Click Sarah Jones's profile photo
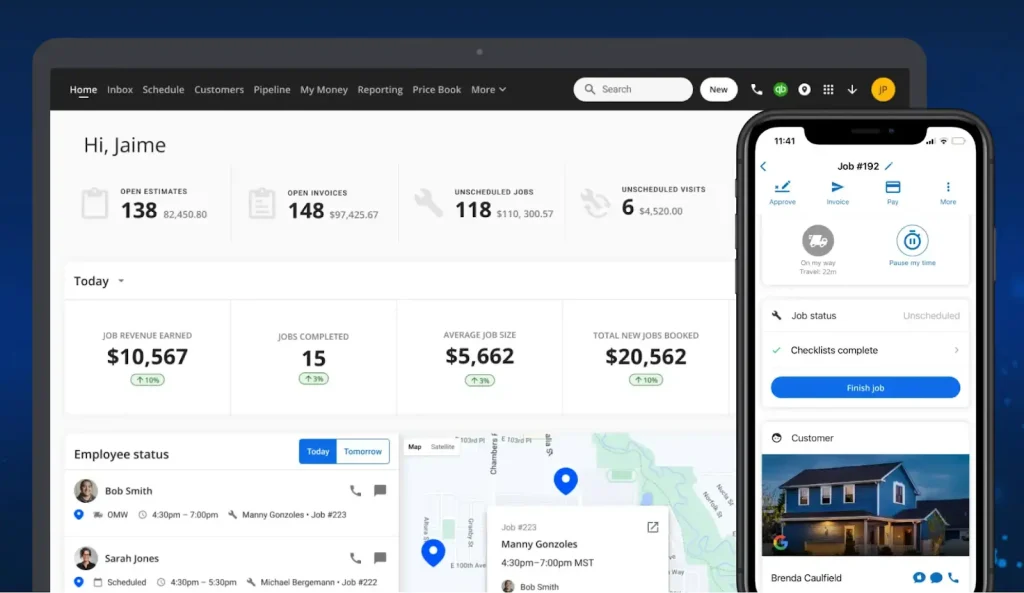The height and width of the screenshot is (593, 1024). coord(86,558)
